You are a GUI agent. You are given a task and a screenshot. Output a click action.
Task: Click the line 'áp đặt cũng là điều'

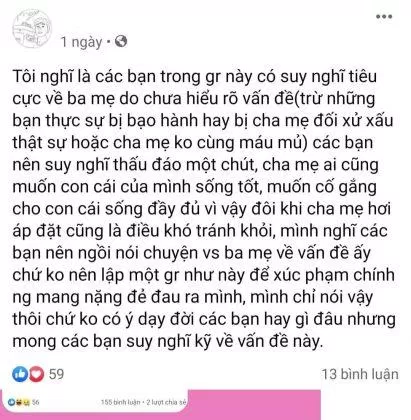tap(200, 231)
